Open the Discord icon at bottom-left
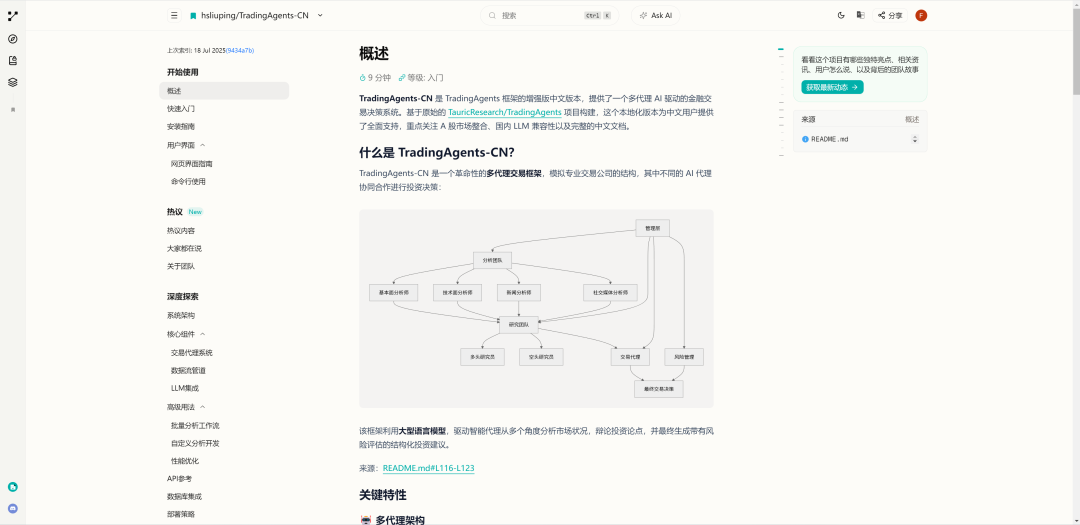This screenshot has width=1080, height=525. coord(12,508)
